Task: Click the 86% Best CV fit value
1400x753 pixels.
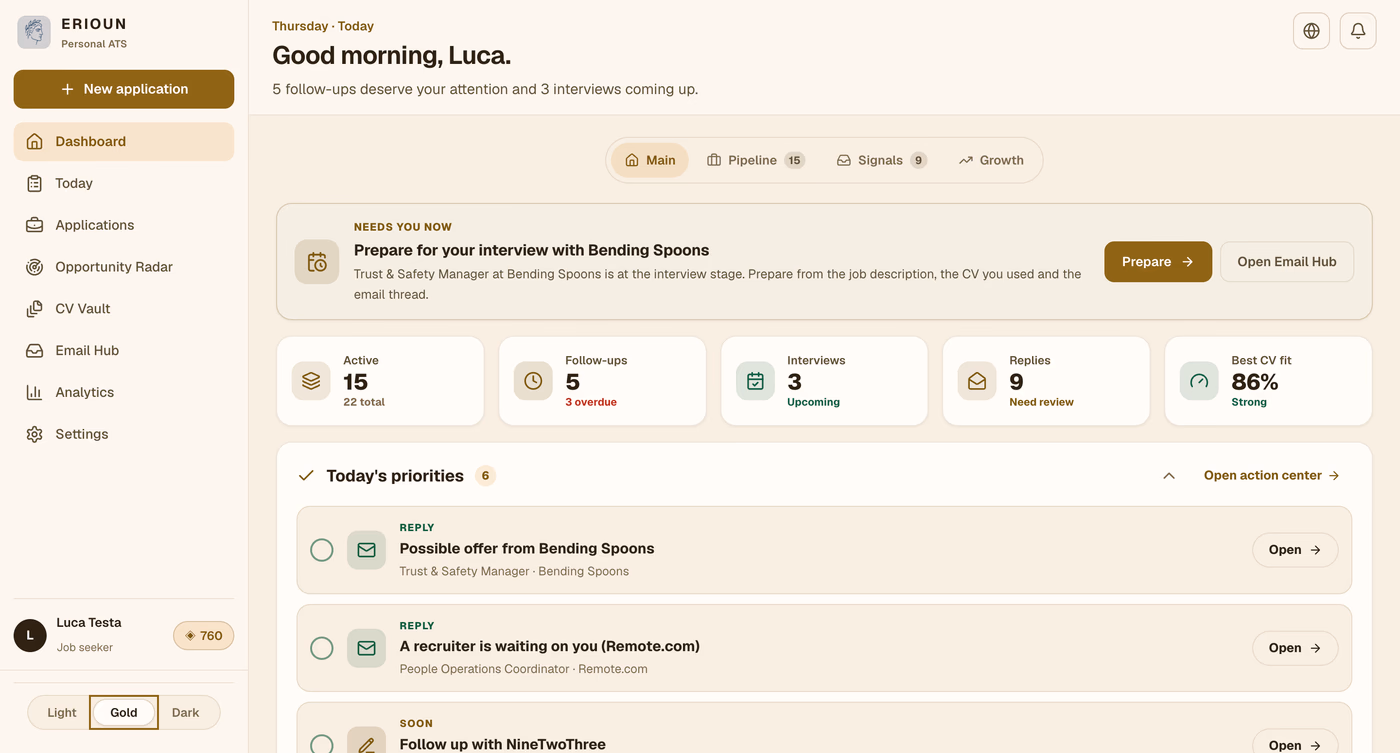Action: tap(1255, 382)
